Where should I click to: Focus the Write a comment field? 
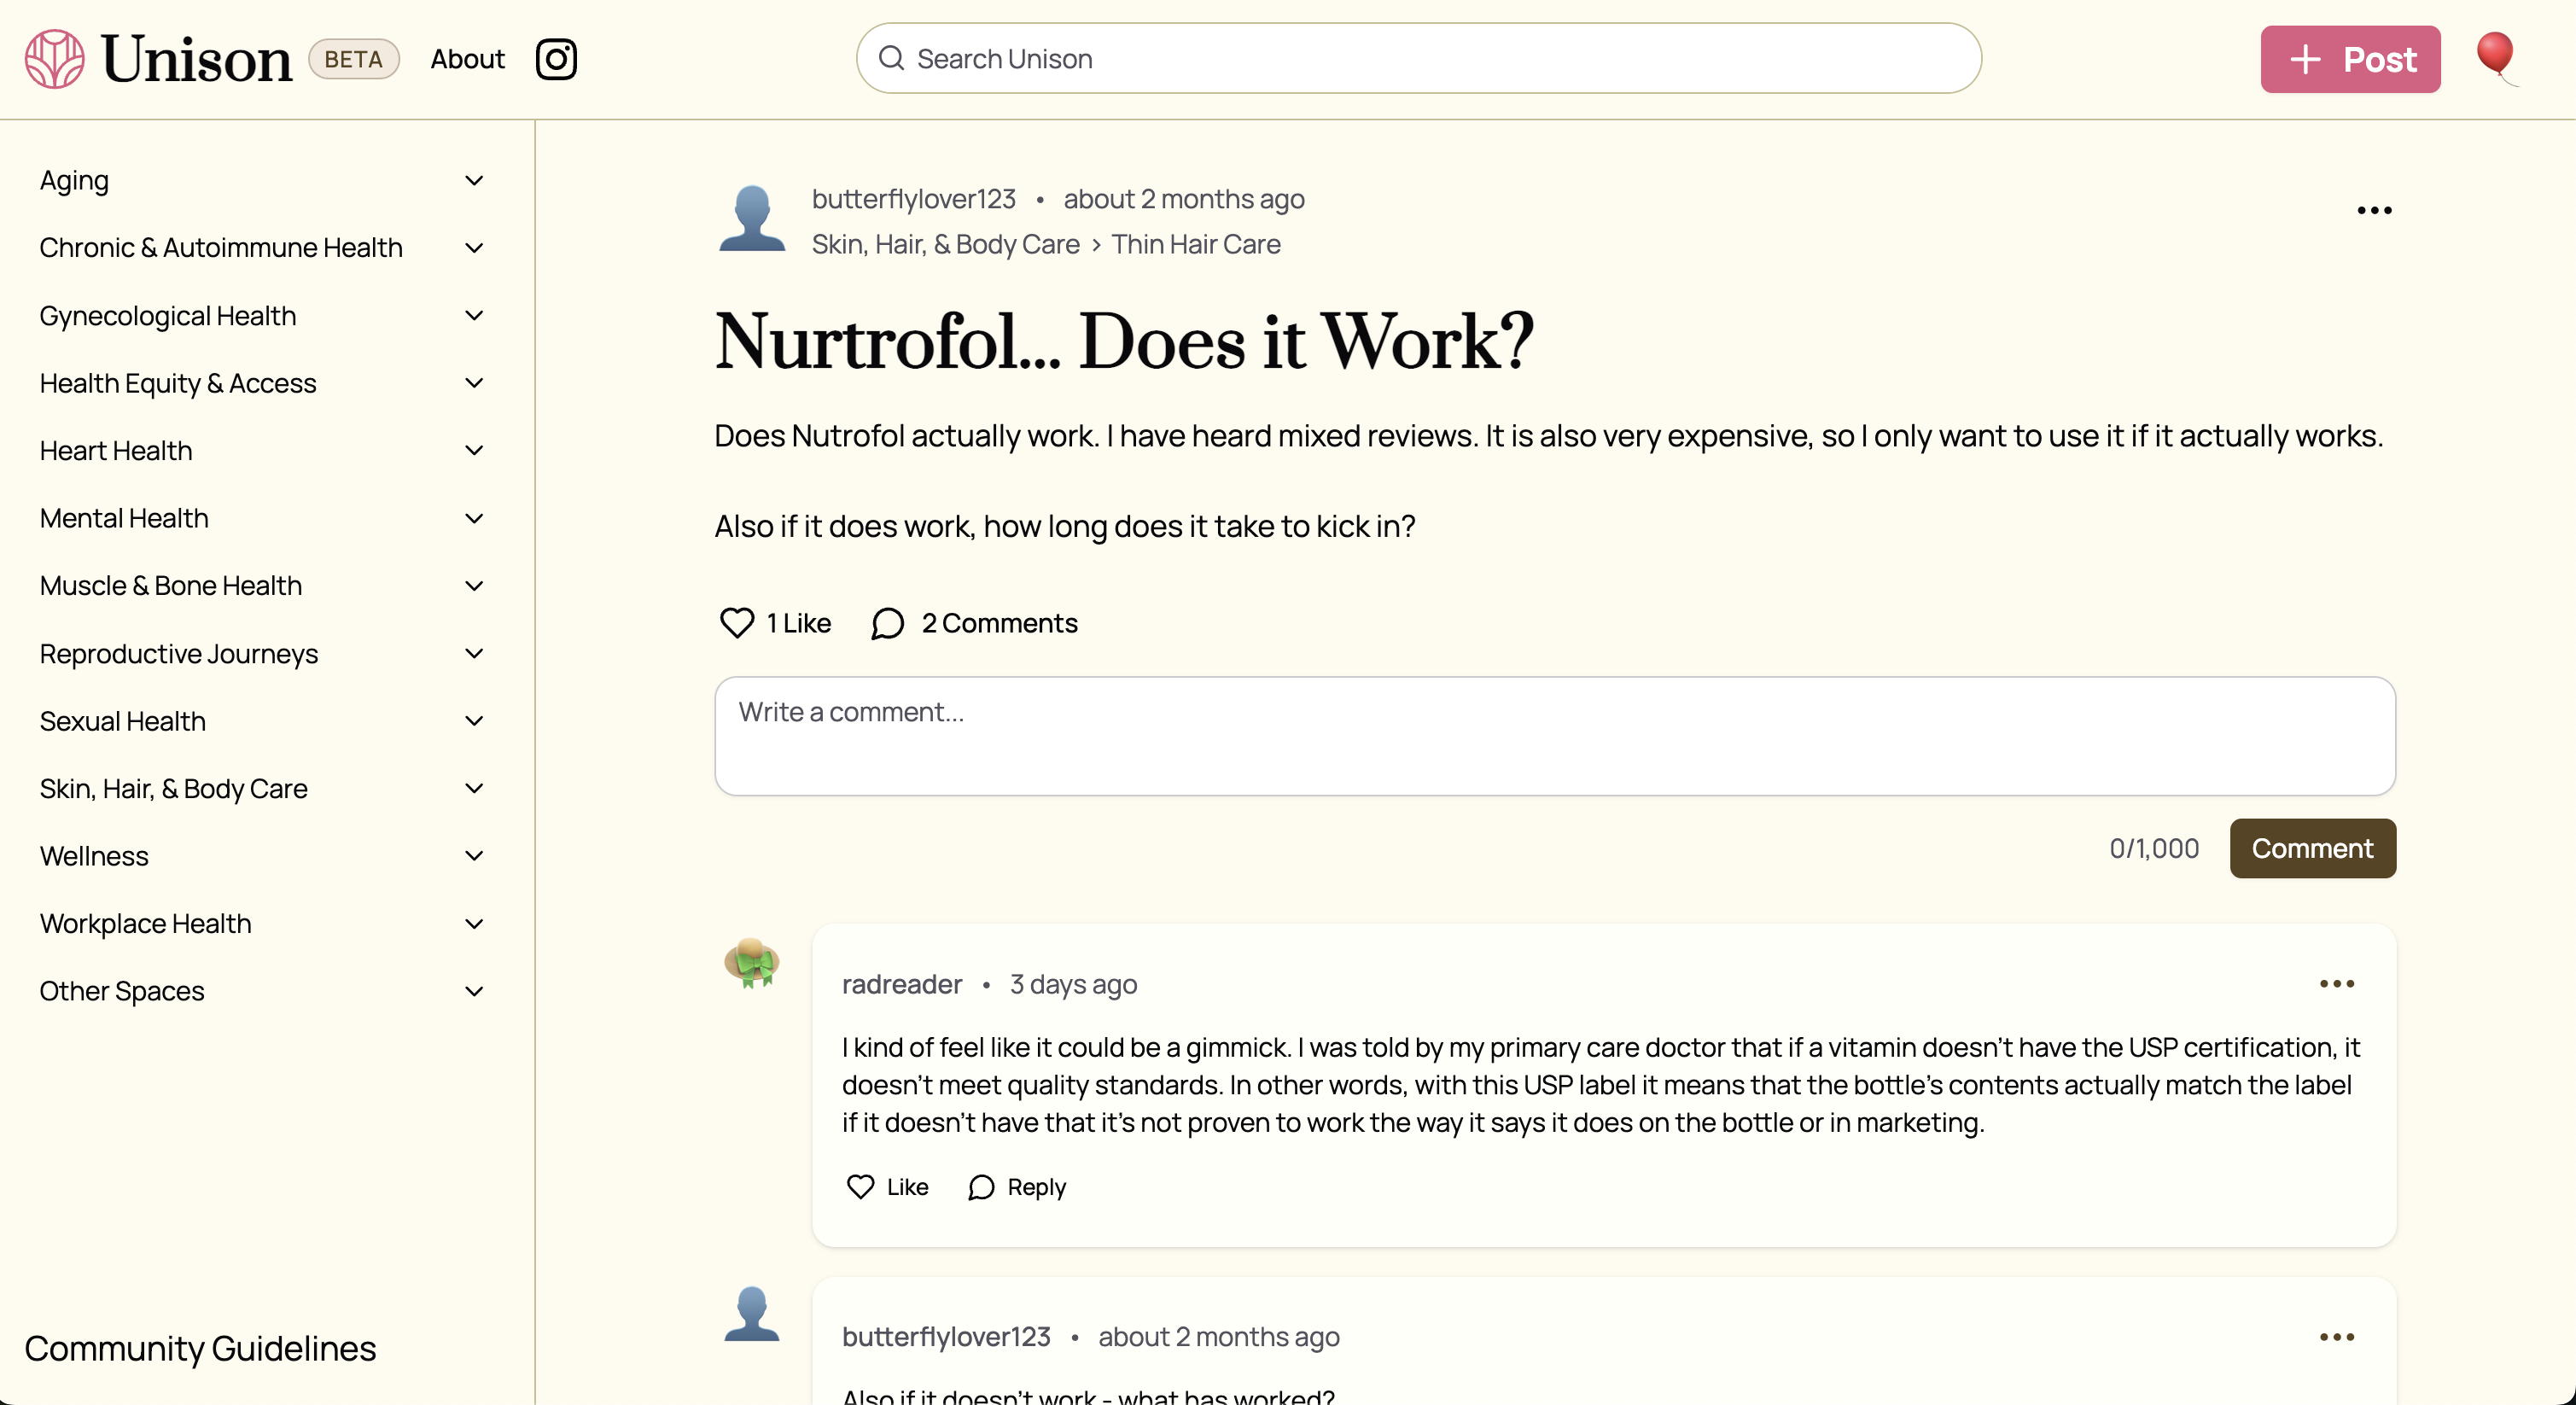(x=1554, y=736)
